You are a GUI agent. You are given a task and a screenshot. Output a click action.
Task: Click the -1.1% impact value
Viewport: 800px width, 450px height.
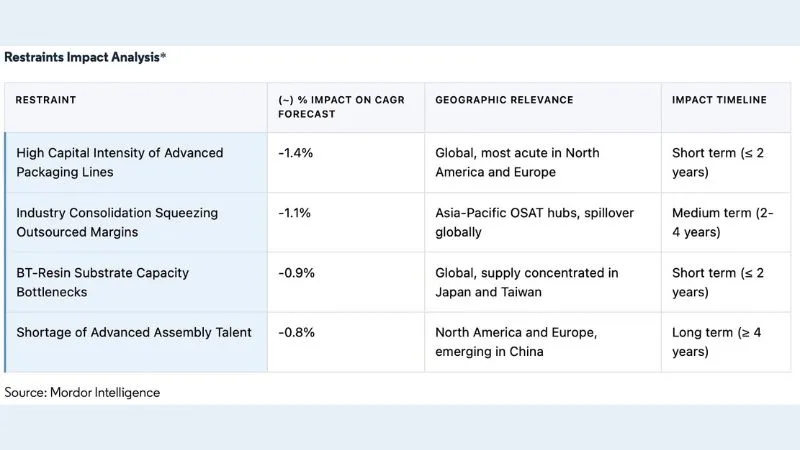point(294,213)
